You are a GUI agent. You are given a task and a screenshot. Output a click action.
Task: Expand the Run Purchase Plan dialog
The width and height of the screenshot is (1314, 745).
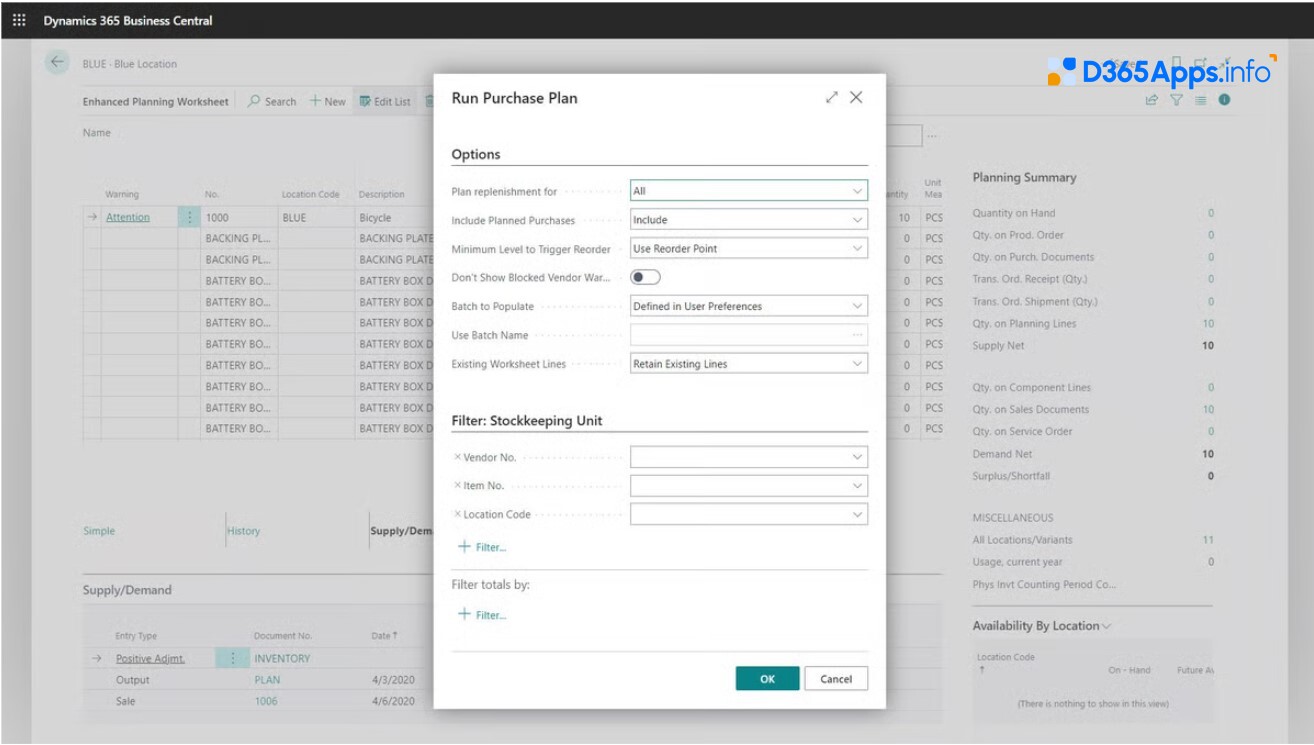click(831, 97)
